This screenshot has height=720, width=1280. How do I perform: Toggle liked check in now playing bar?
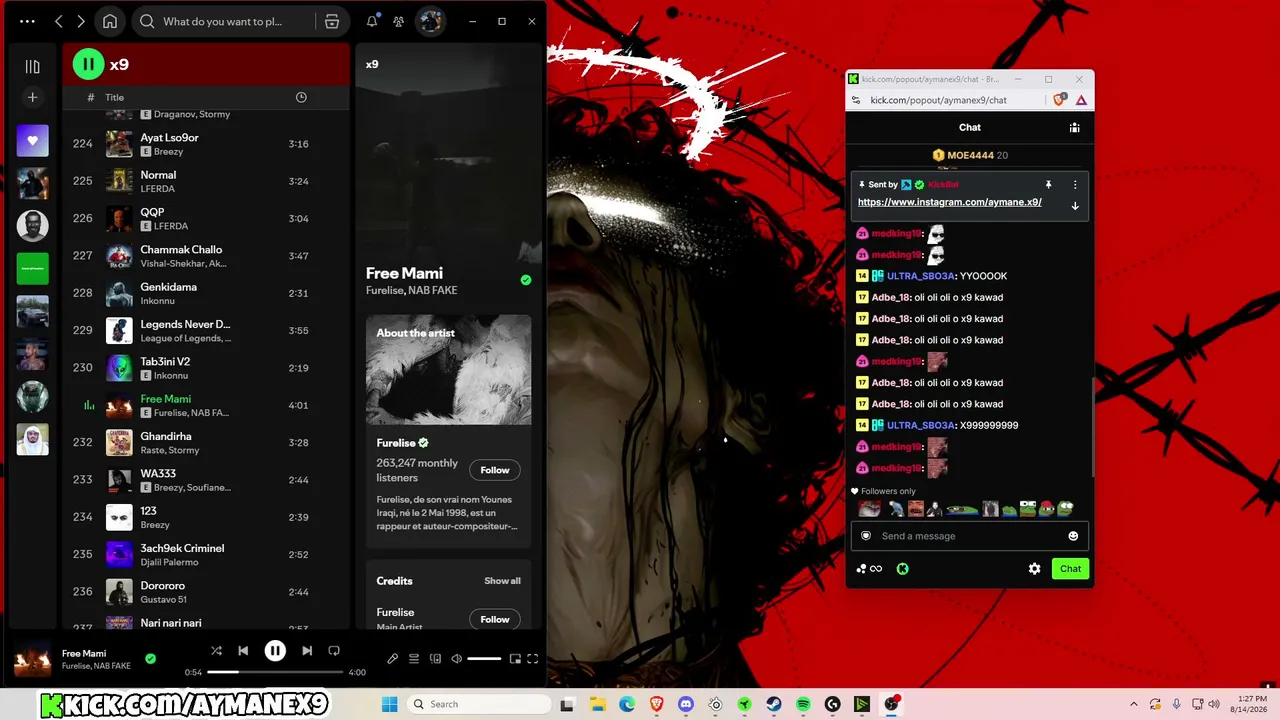[x=150, y=659]
